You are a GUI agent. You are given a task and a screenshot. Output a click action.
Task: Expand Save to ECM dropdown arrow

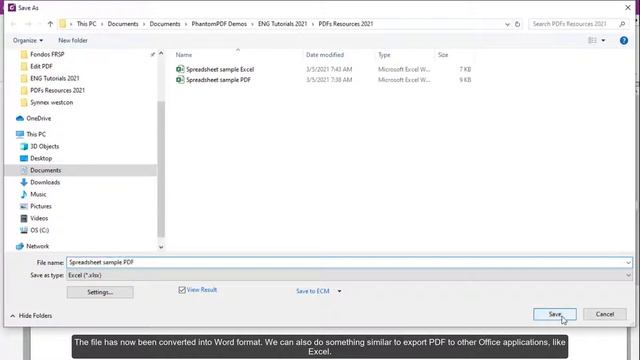339,291
